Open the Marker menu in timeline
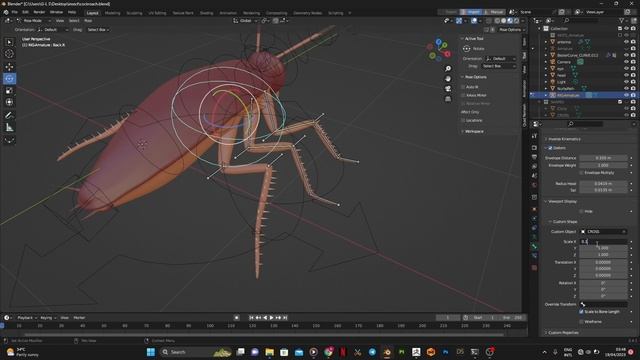Image resolution: width=640 pixels, height=360 pixels. 79,318
